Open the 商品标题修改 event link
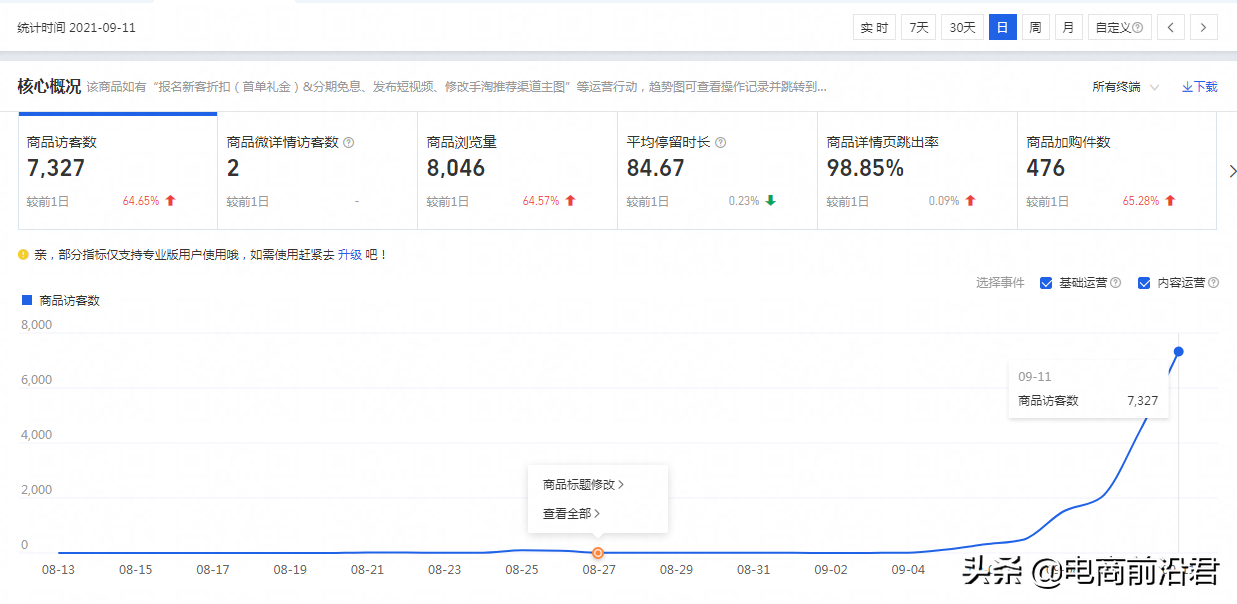 click(580, 483)
